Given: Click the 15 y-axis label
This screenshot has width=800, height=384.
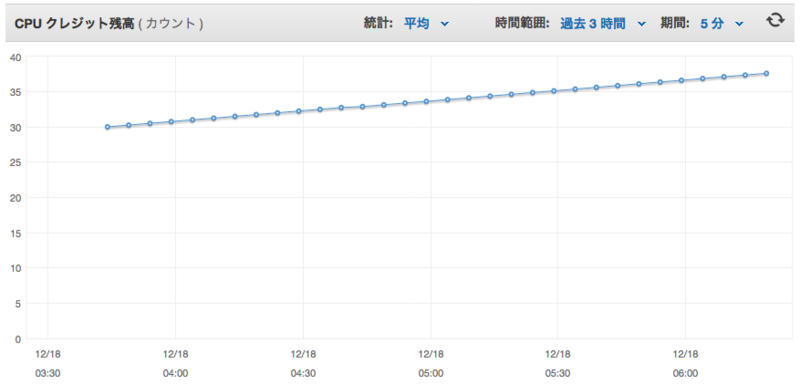Looking at the screenshot, I should coord(15,234).
